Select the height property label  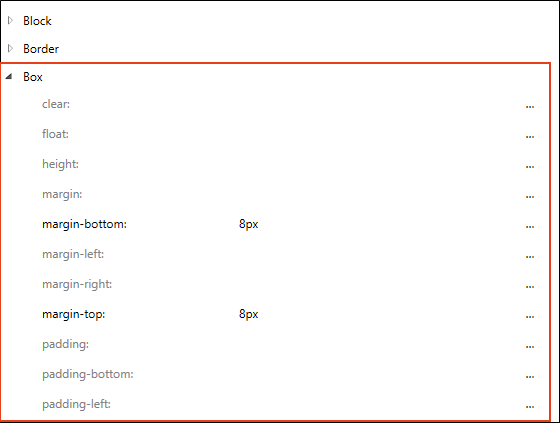[x=60, y=164]
